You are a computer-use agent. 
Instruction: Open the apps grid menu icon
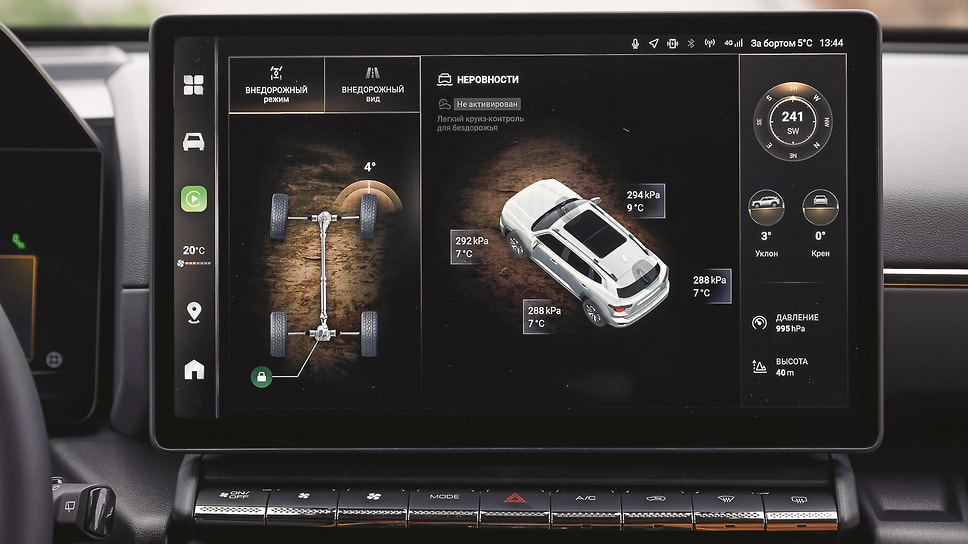(193, 85)
